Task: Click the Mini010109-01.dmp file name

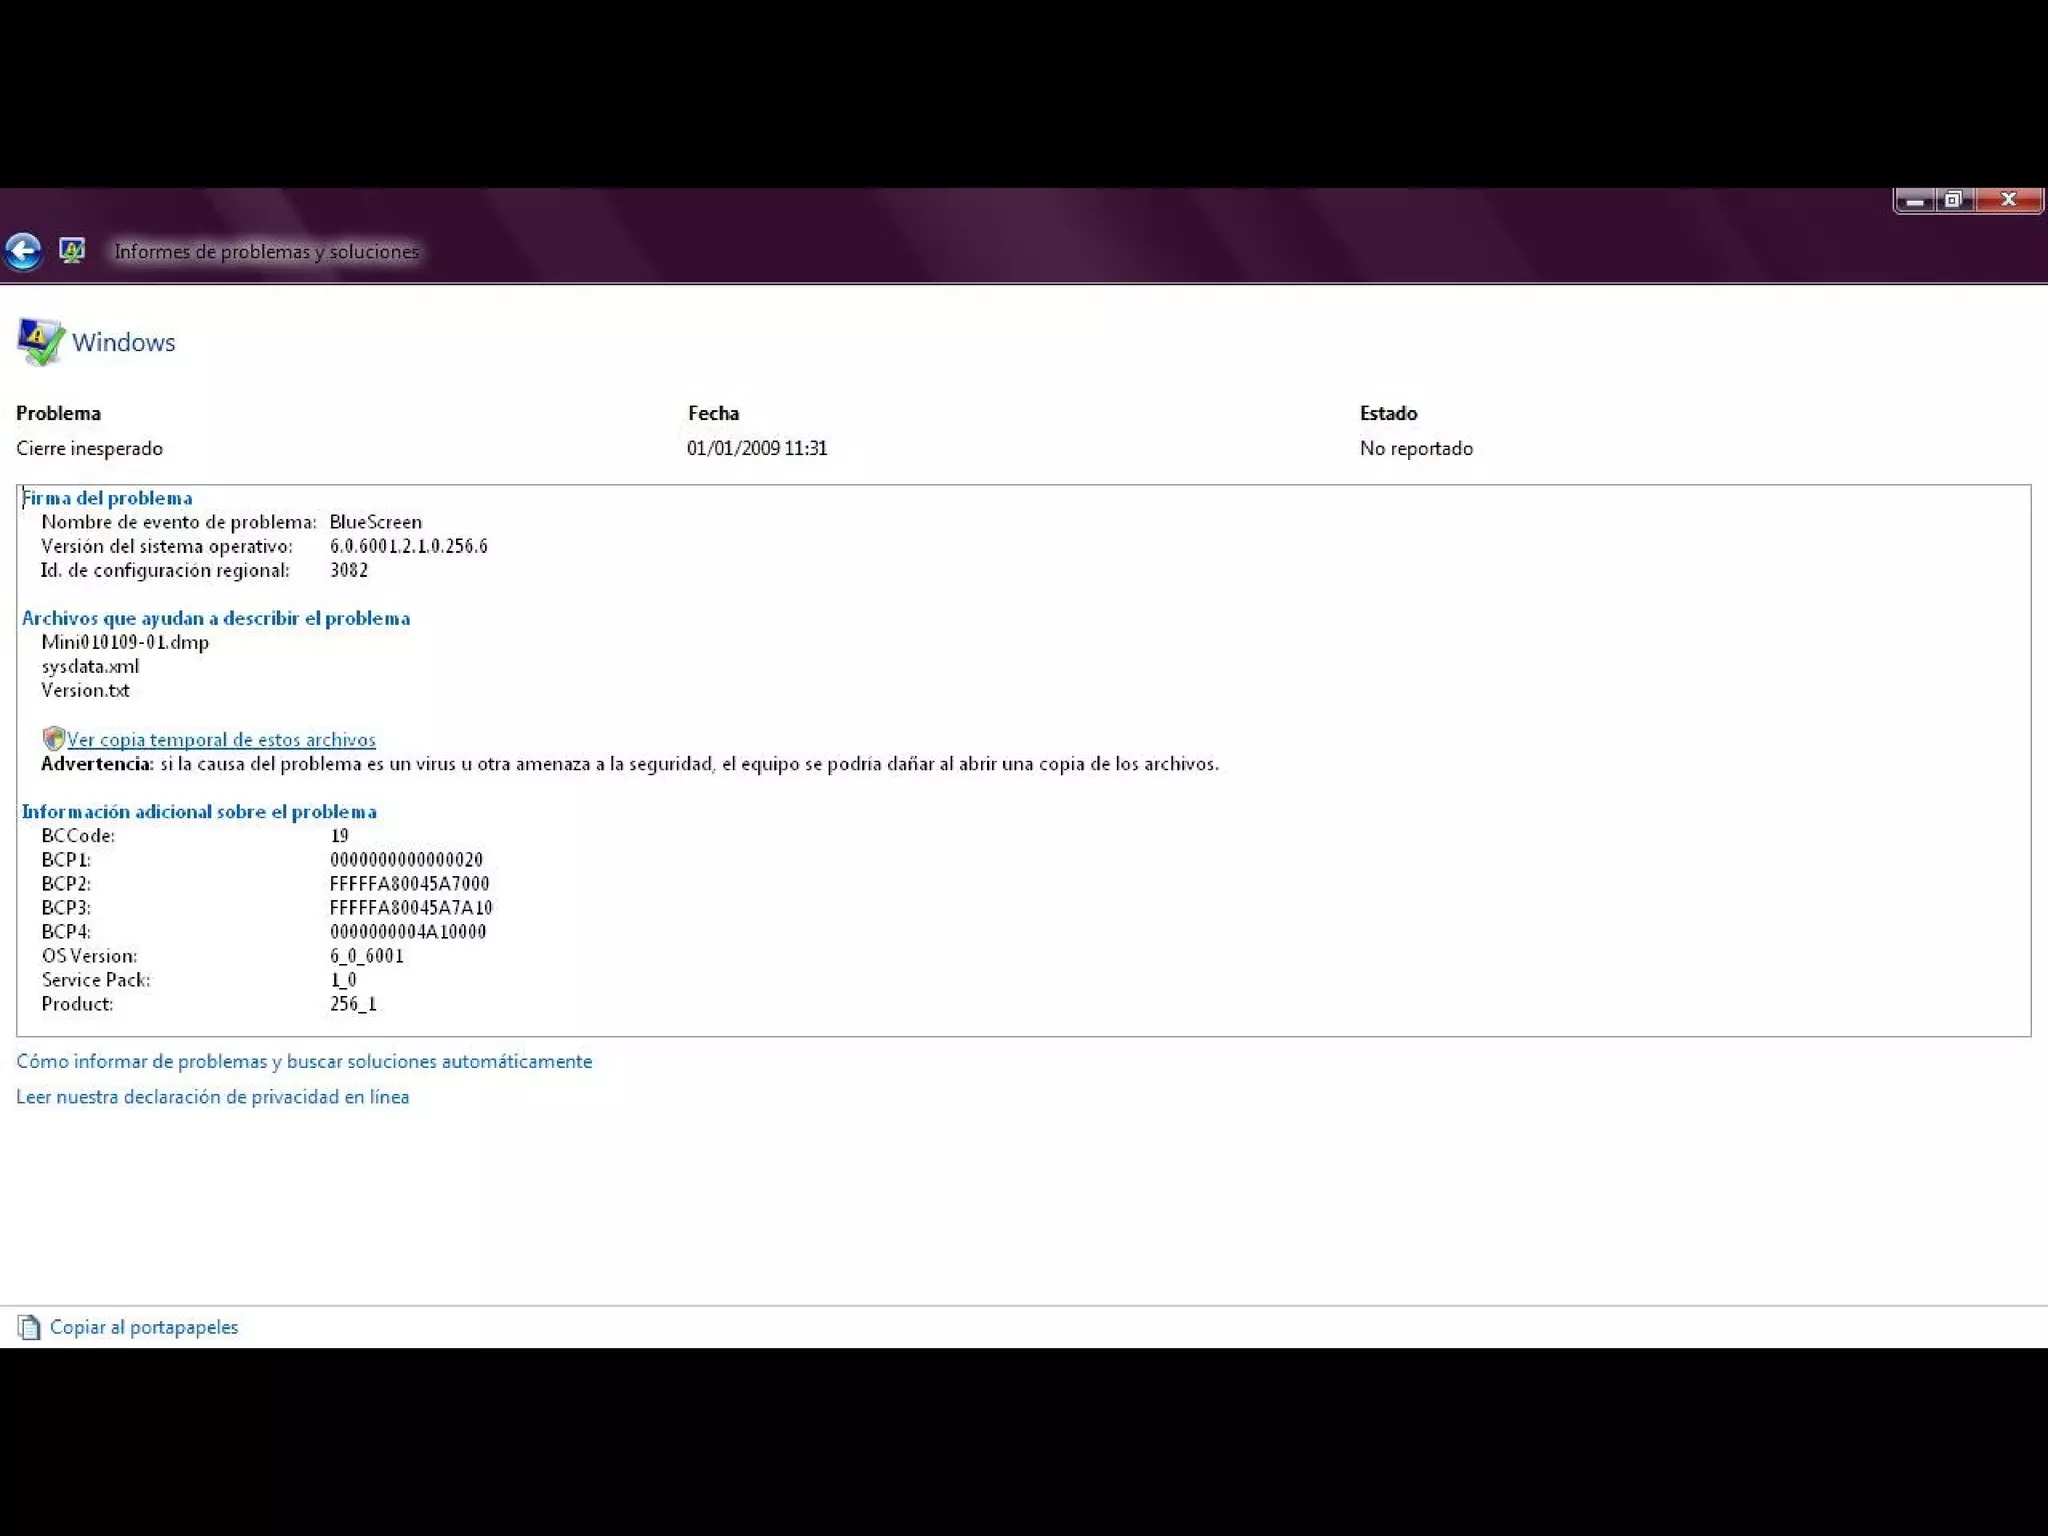Action: click(x=125, y=642)
